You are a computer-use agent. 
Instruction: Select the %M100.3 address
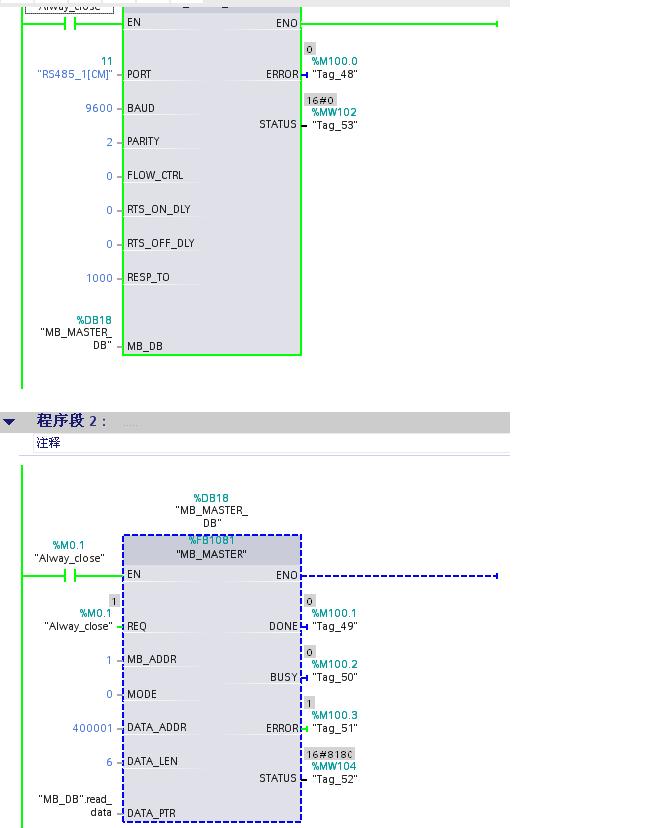pos(334,715)
